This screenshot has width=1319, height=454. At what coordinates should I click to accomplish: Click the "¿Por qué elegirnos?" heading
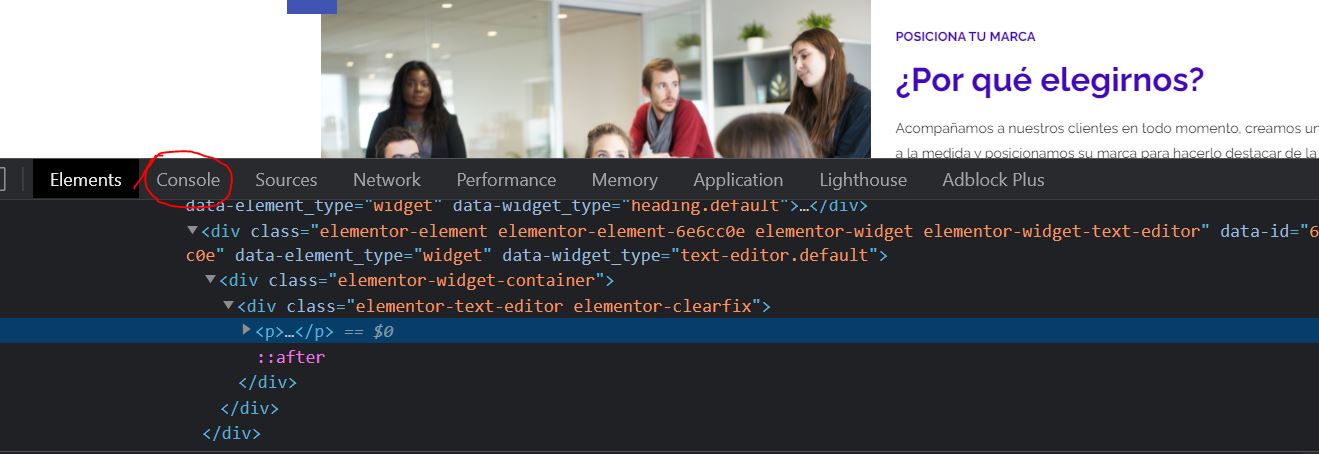pyautogui.click(x=1049, y=80)
